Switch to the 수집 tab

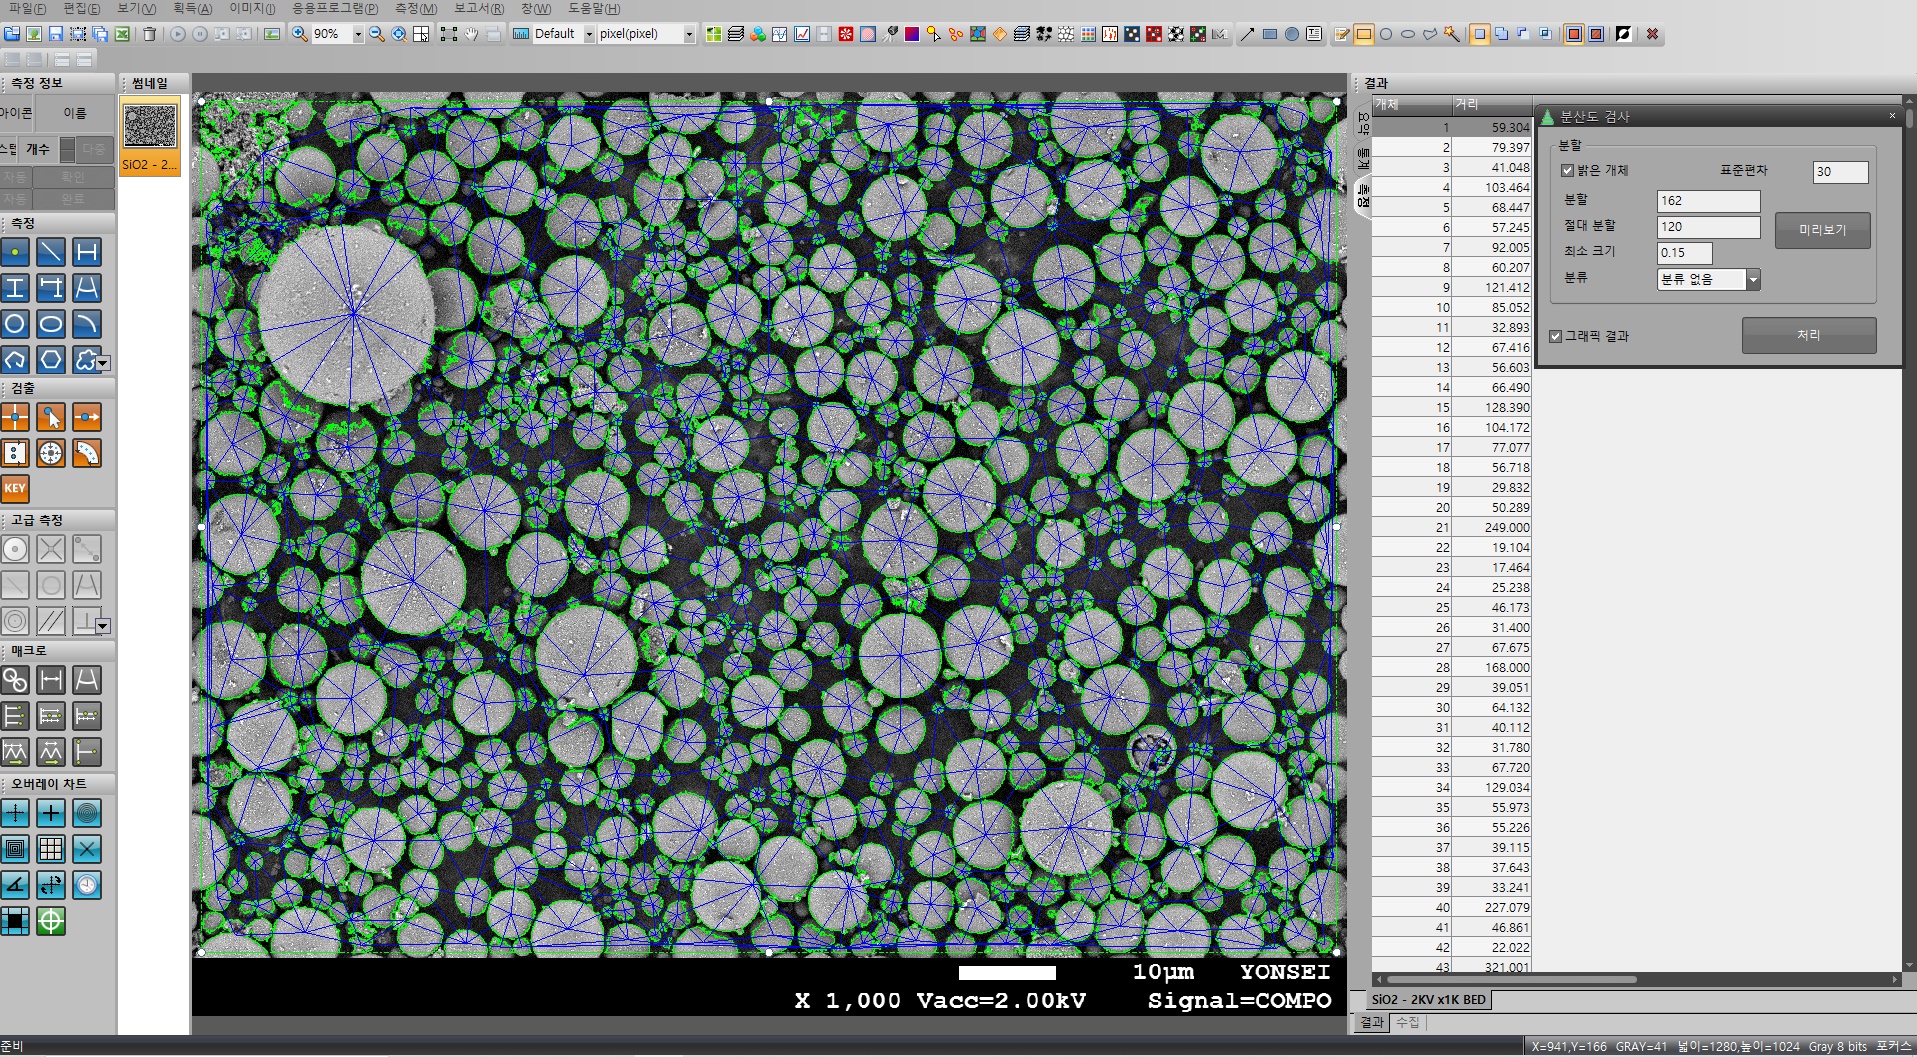pyautogui.click(x=1409, y=1022)
